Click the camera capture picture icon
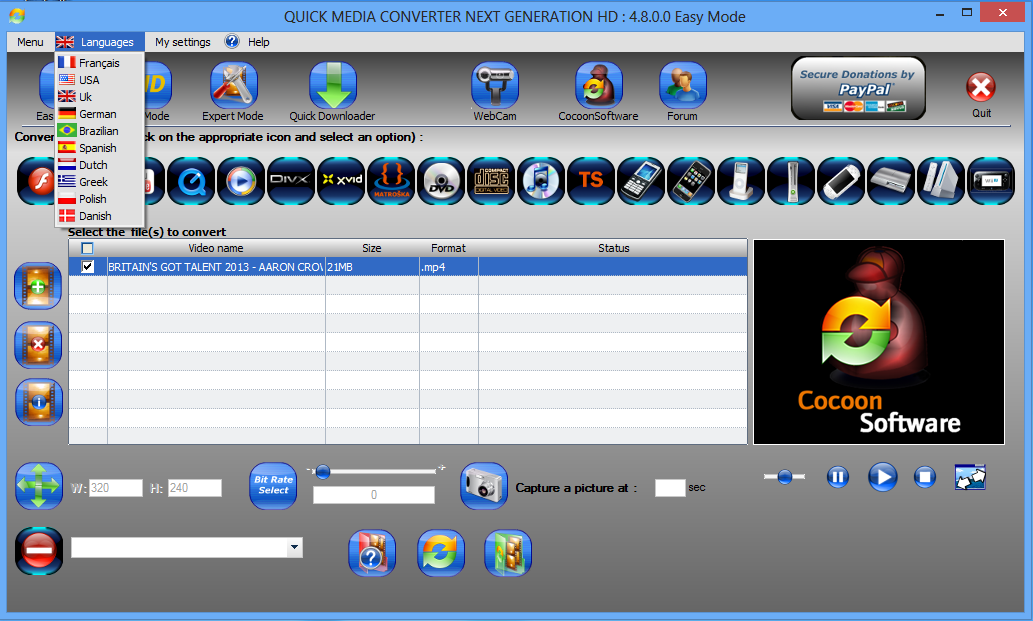This screenshot has width=1033, height=621. 484,486
